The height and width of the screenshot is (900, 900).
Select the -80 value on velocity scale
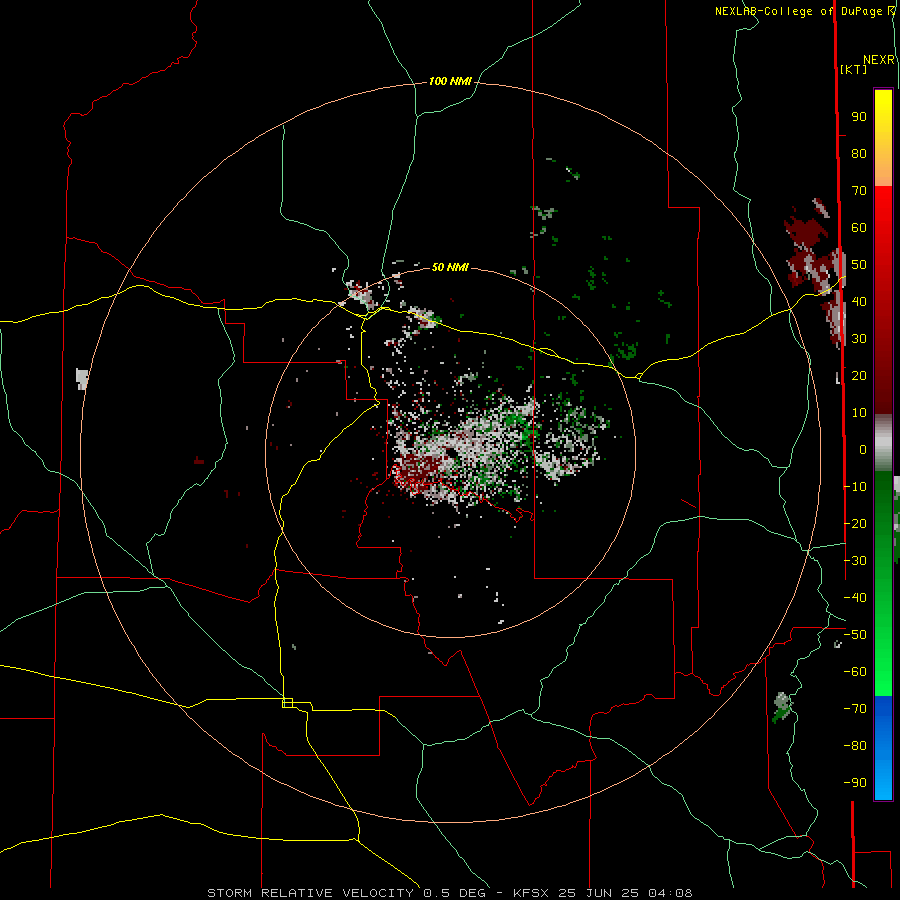point(855,746)
